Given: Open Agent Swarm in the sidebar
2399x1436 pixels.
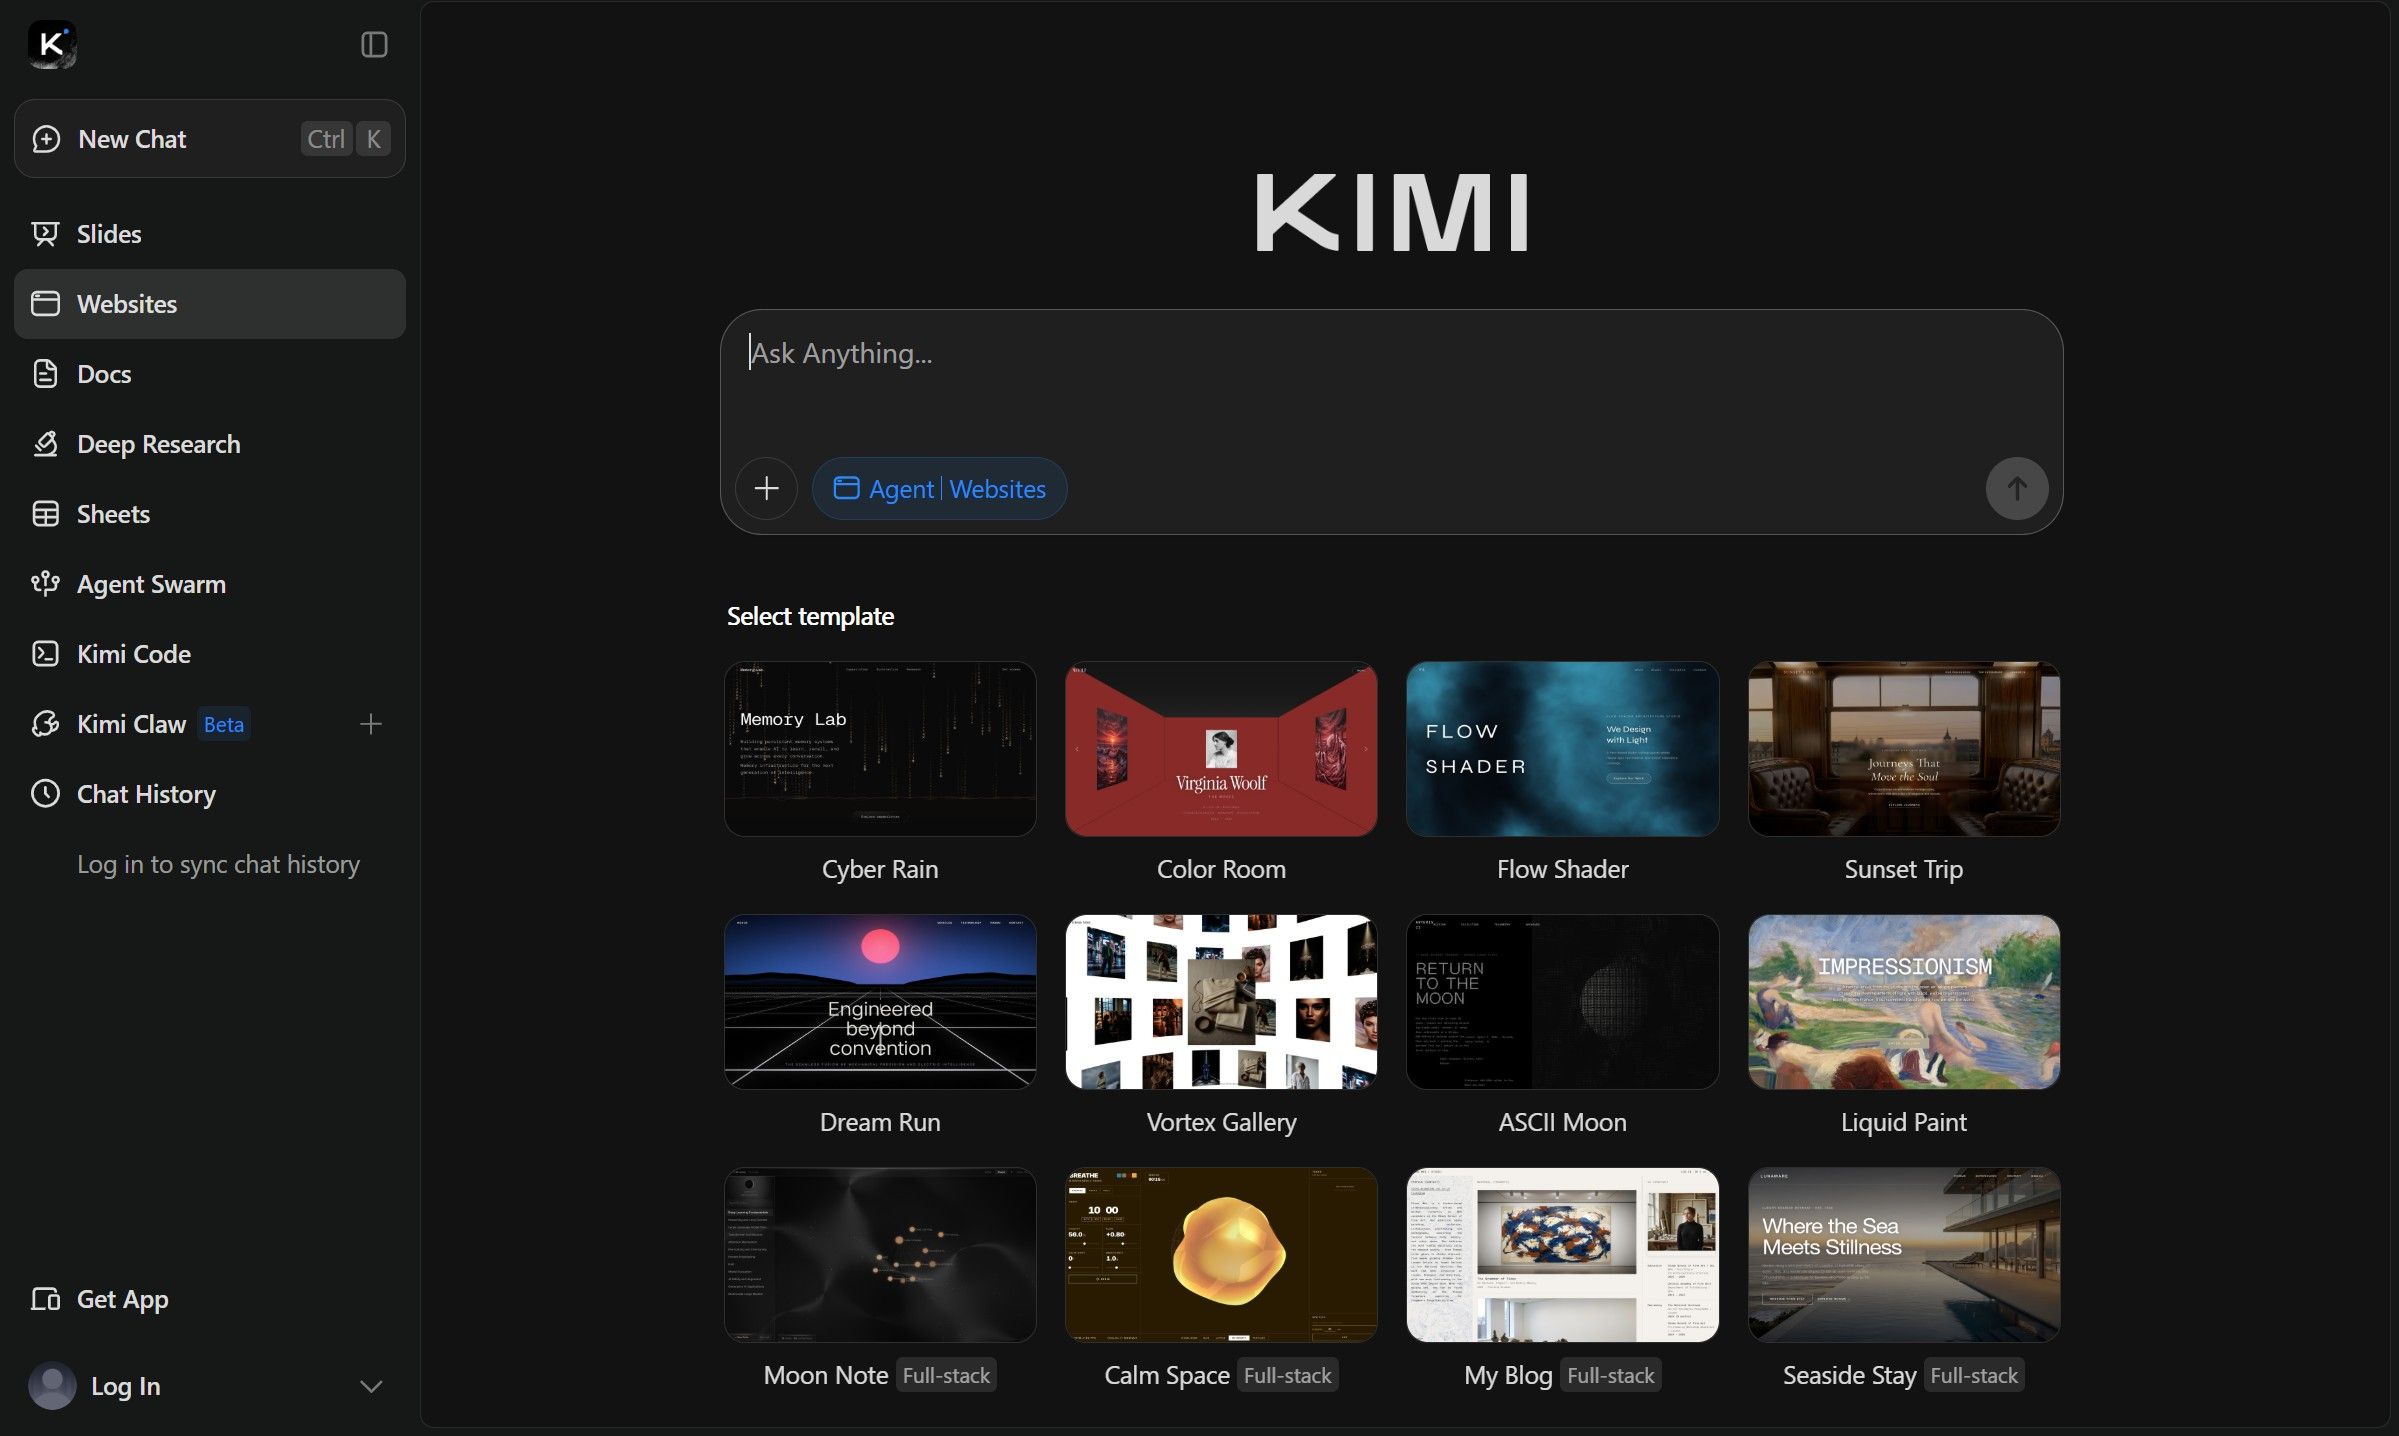Looking at the screenshot, I should [210, 584].
